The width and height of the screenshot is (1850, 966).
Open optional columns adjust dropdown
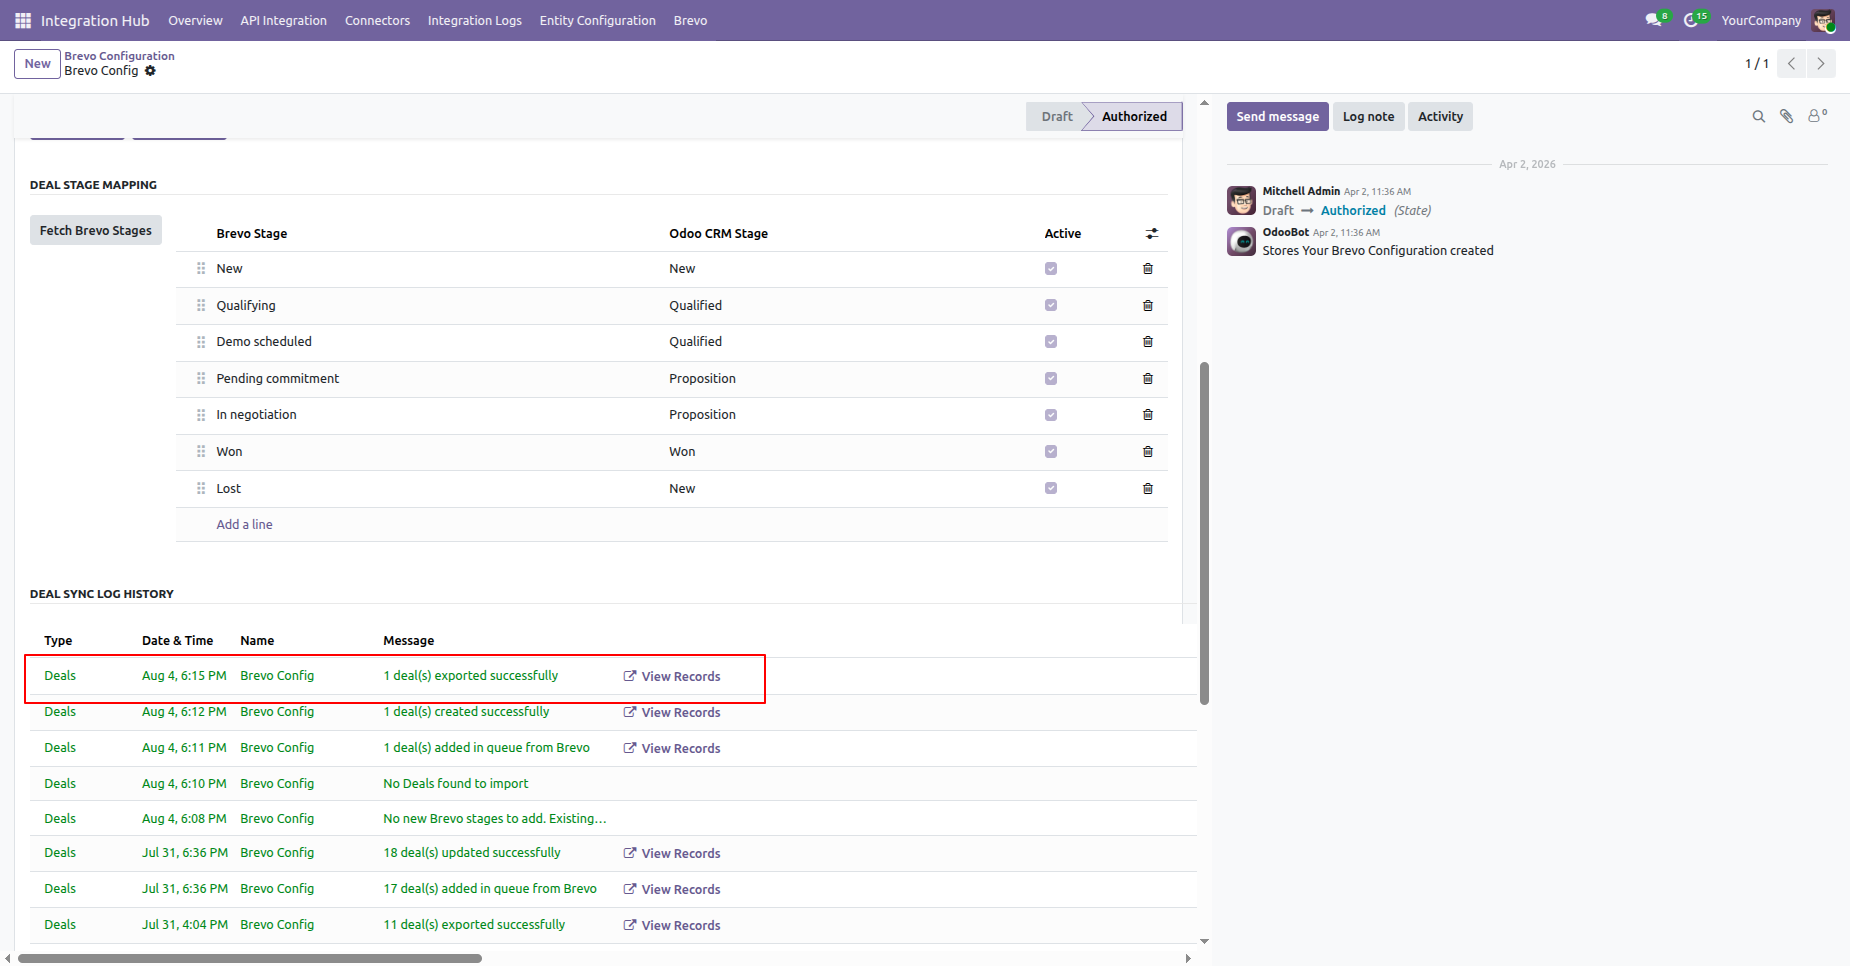pos(1152,233)
